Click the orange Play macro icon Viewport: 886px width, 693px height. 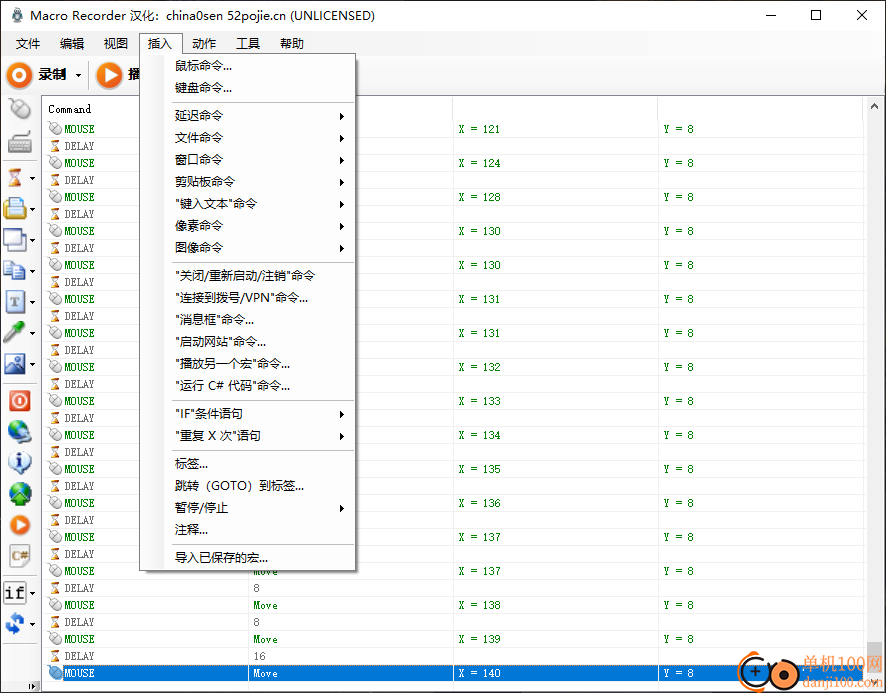[x=110, y=75]
